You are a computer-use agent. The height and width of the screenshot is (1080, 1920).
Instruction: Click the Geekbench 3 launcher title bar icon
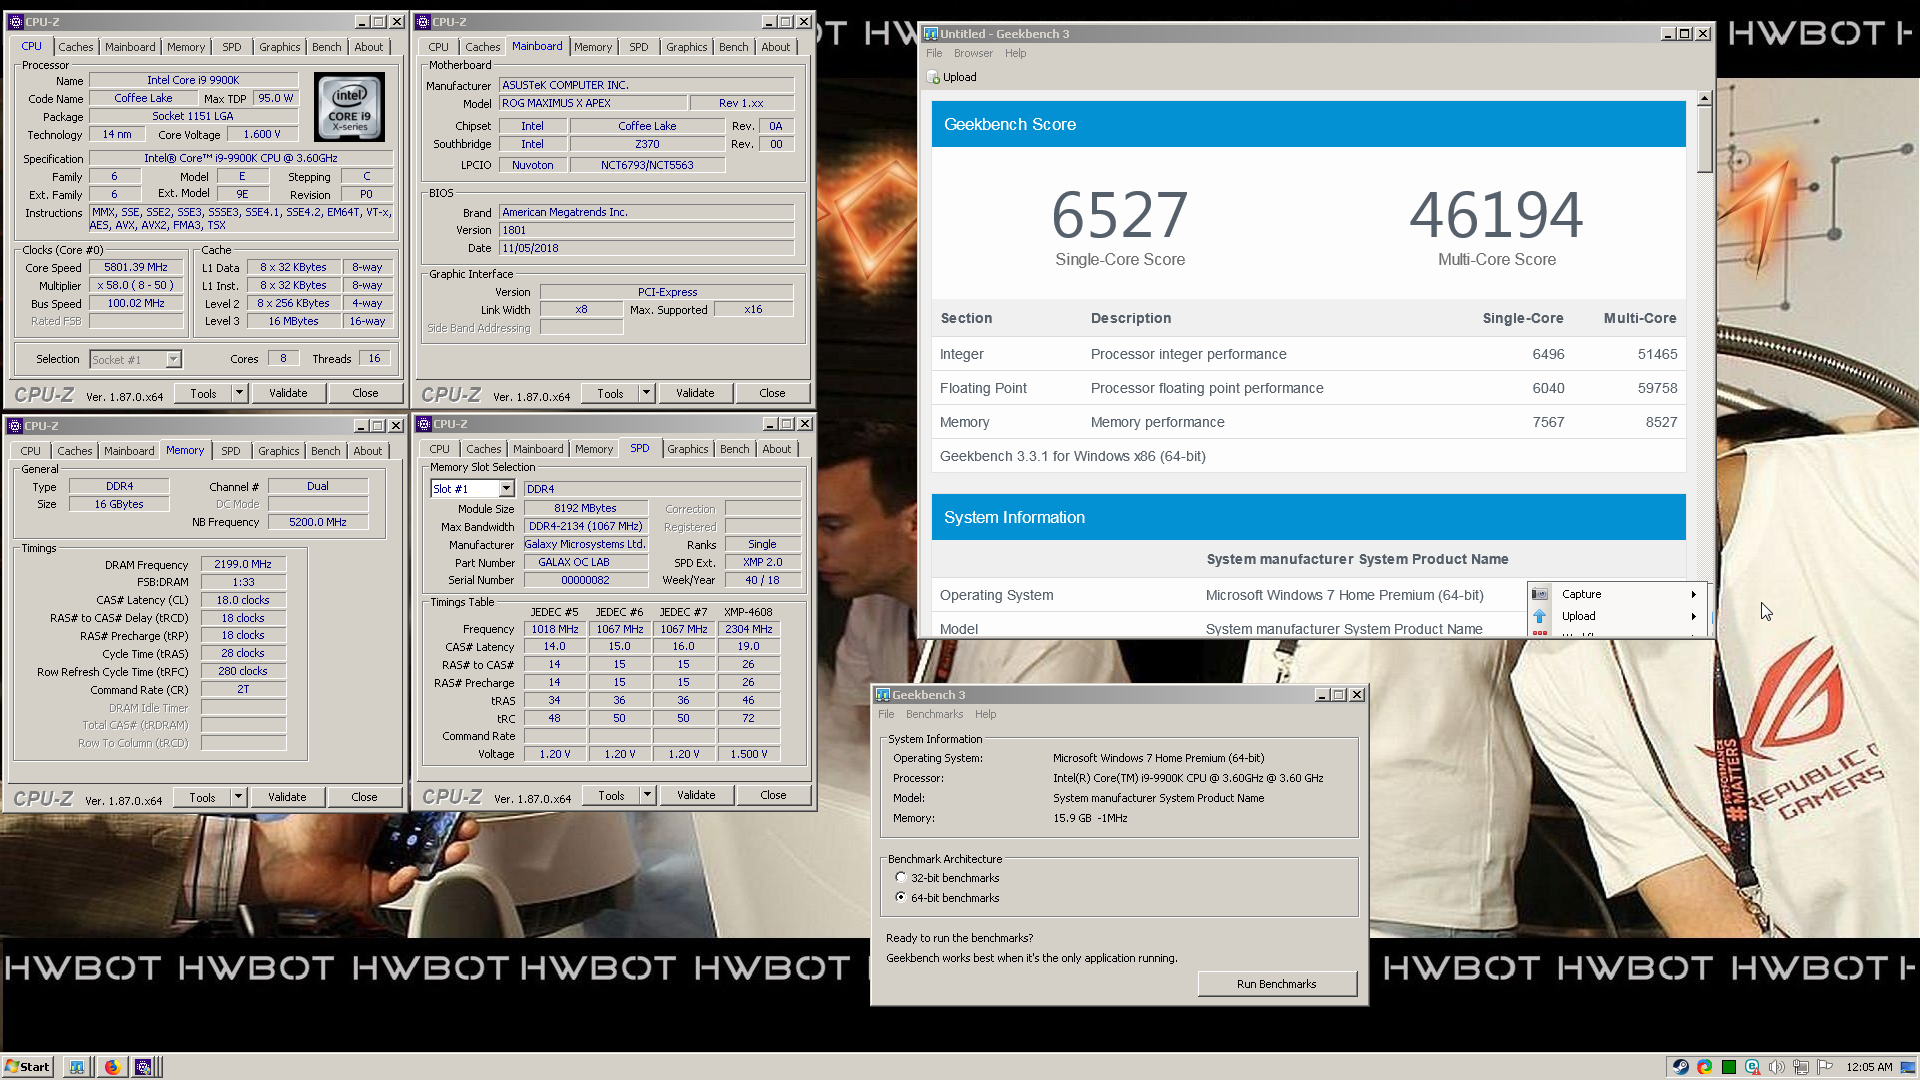(x=882, y=695)
